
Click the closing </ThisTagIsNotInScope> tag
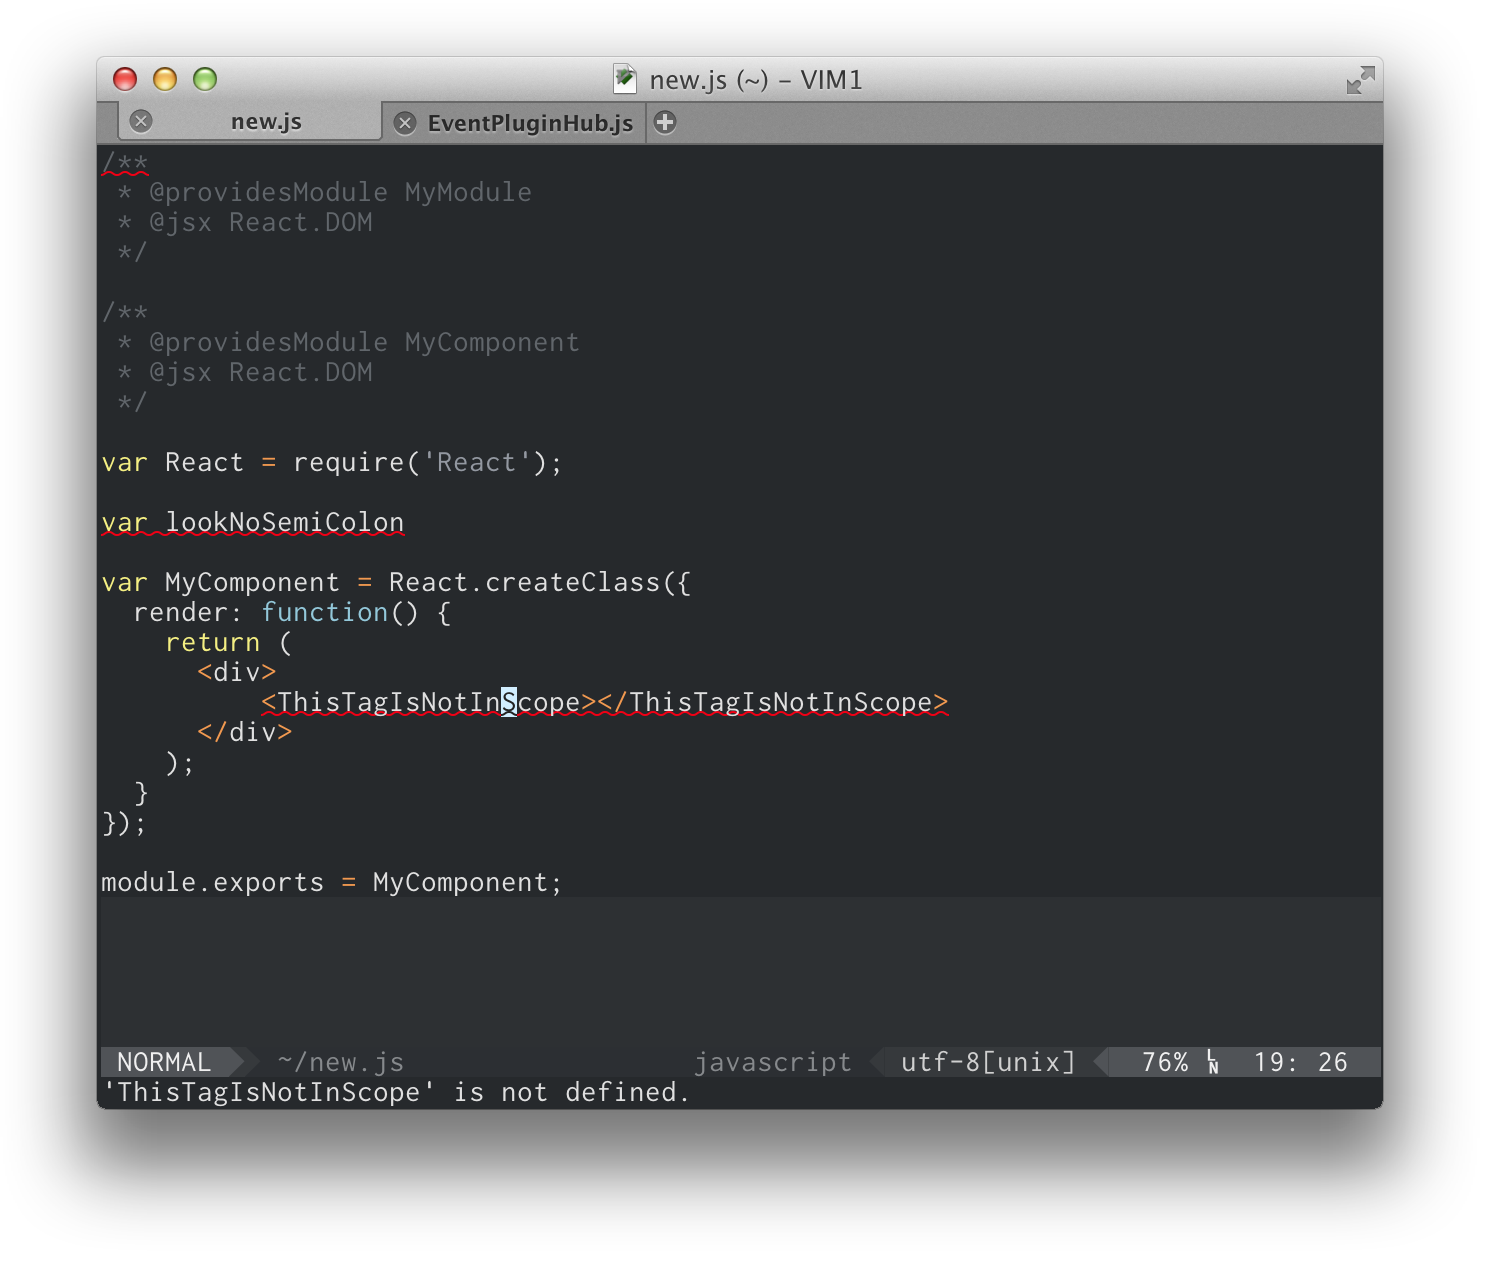click(x=773, y=702)
